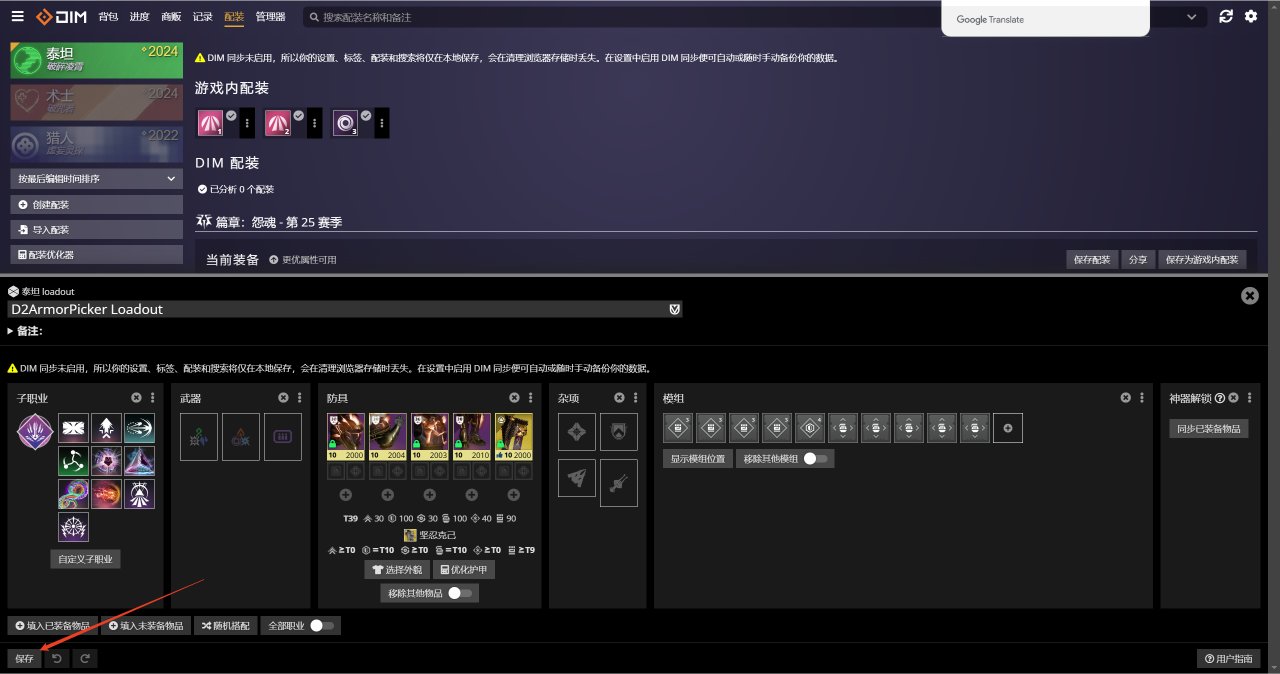Click the 选择外貌 button
This screenshot has width=1280, height=674.
[397, 569]
